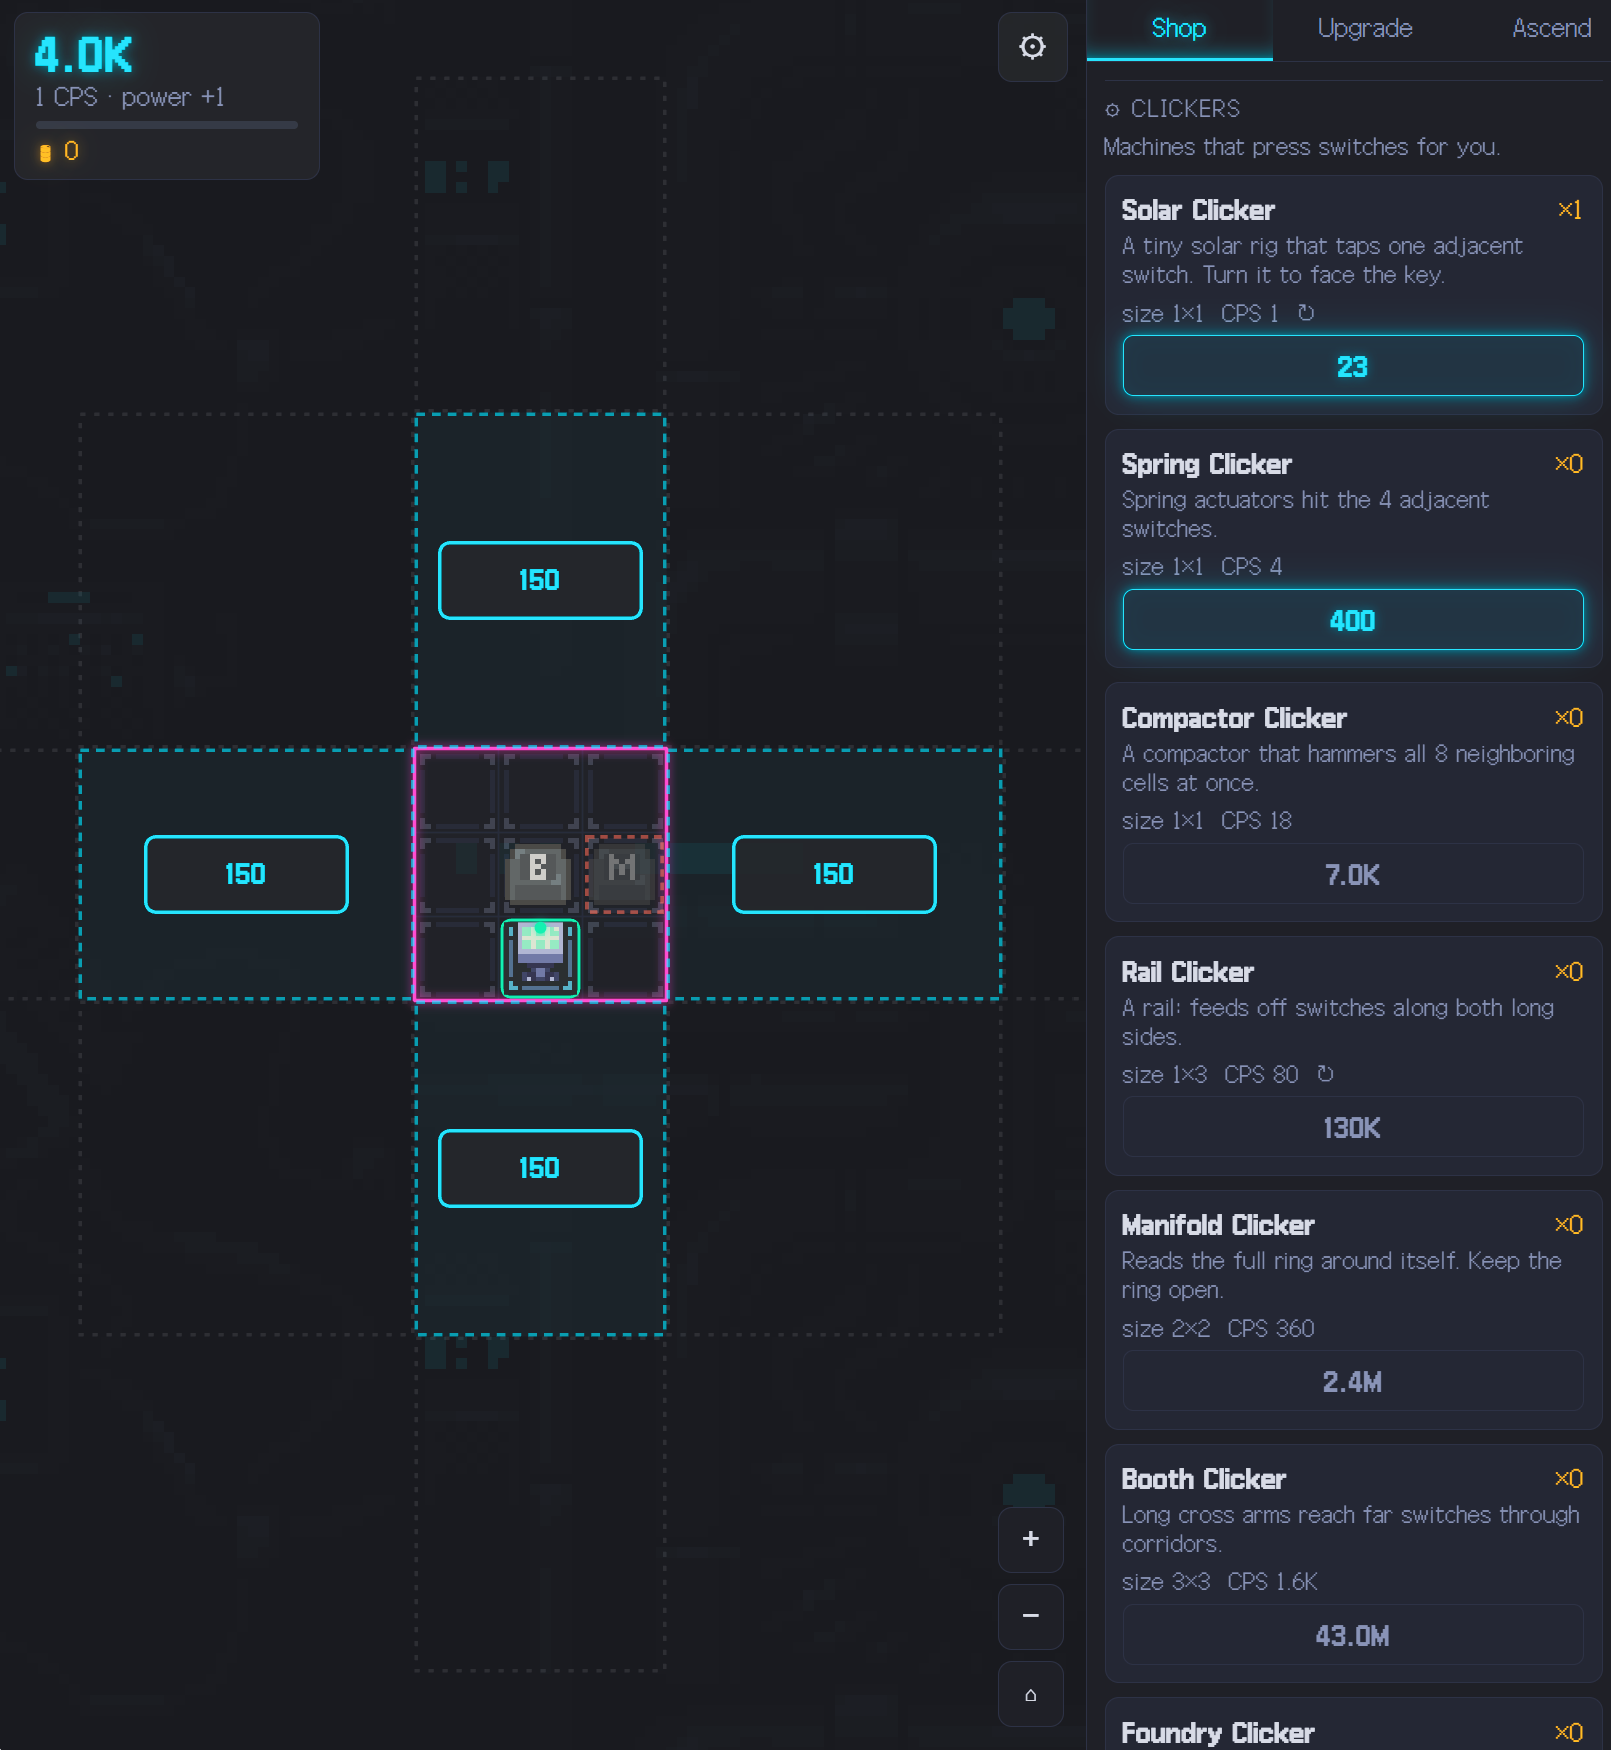Zoom out with the minus button
The width and height of the screenshot is (1611, 1750).
tap(1030, 1616)
